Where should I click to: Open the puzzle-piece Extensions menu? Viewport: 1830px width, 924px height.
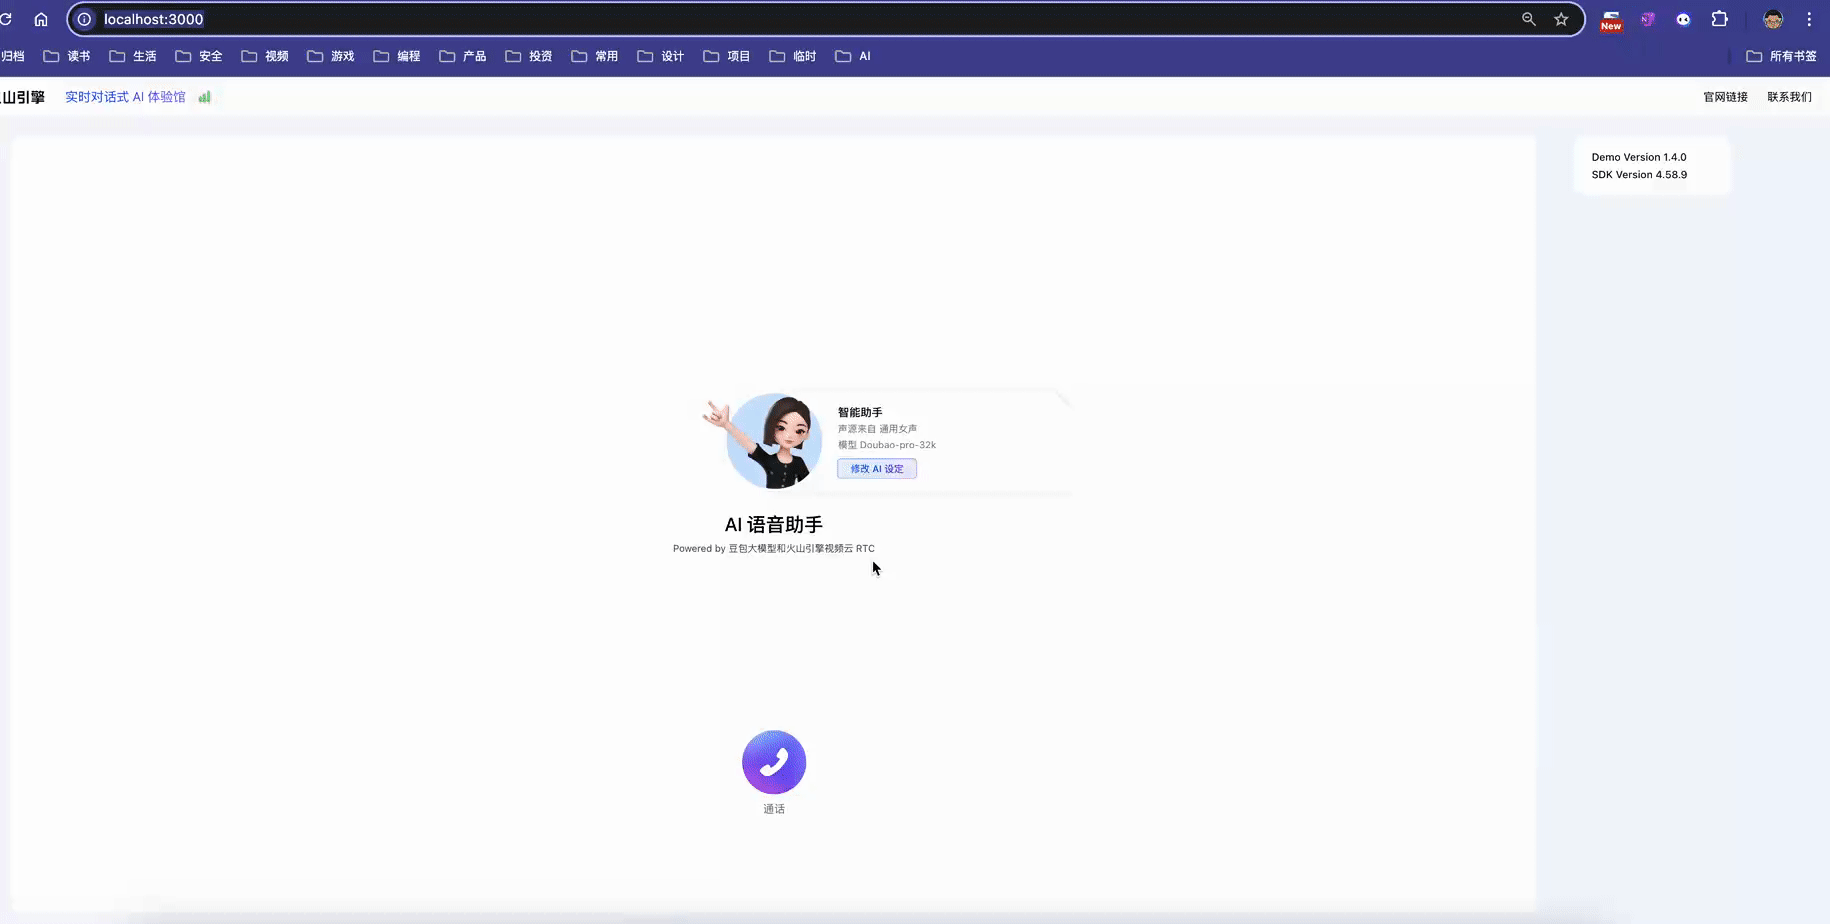click(x=1720, y=19)
